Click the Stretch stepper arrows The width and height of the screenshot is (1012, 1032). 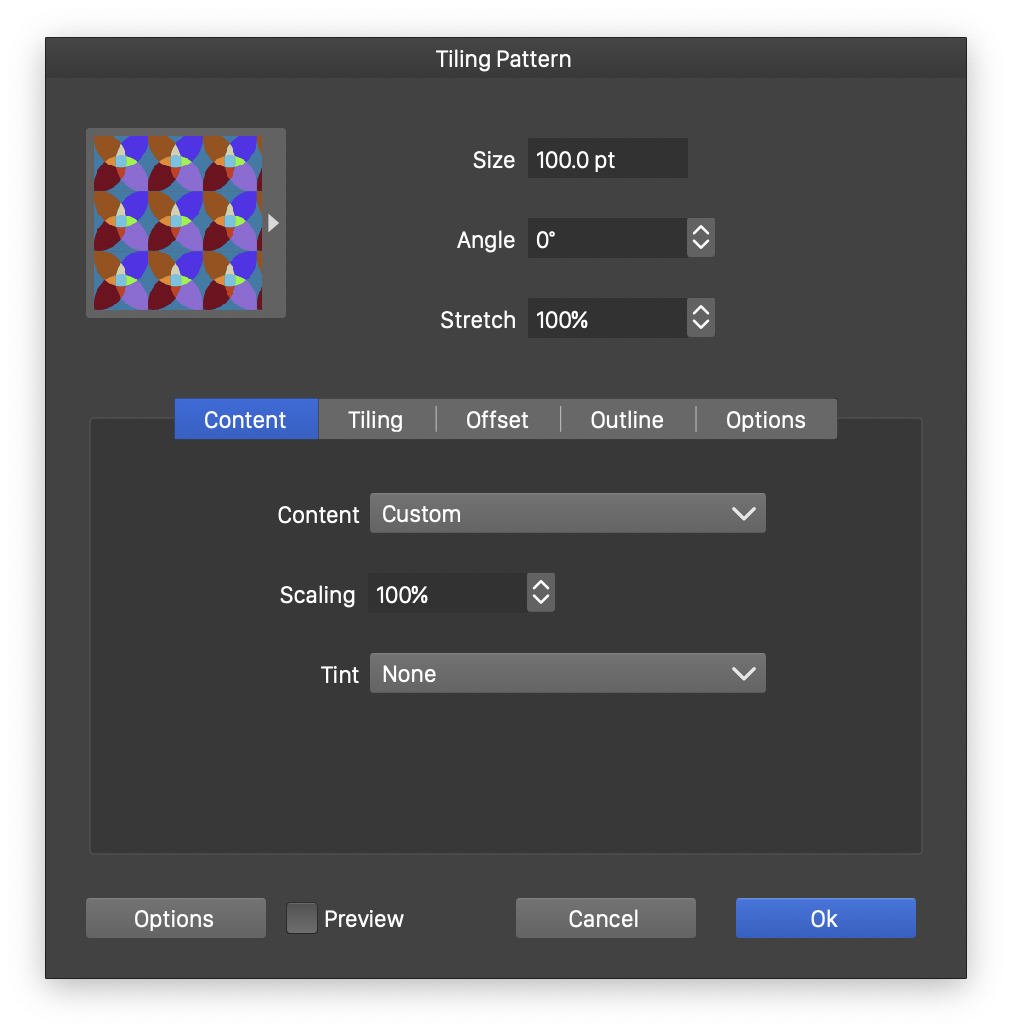tap(701, 319)
